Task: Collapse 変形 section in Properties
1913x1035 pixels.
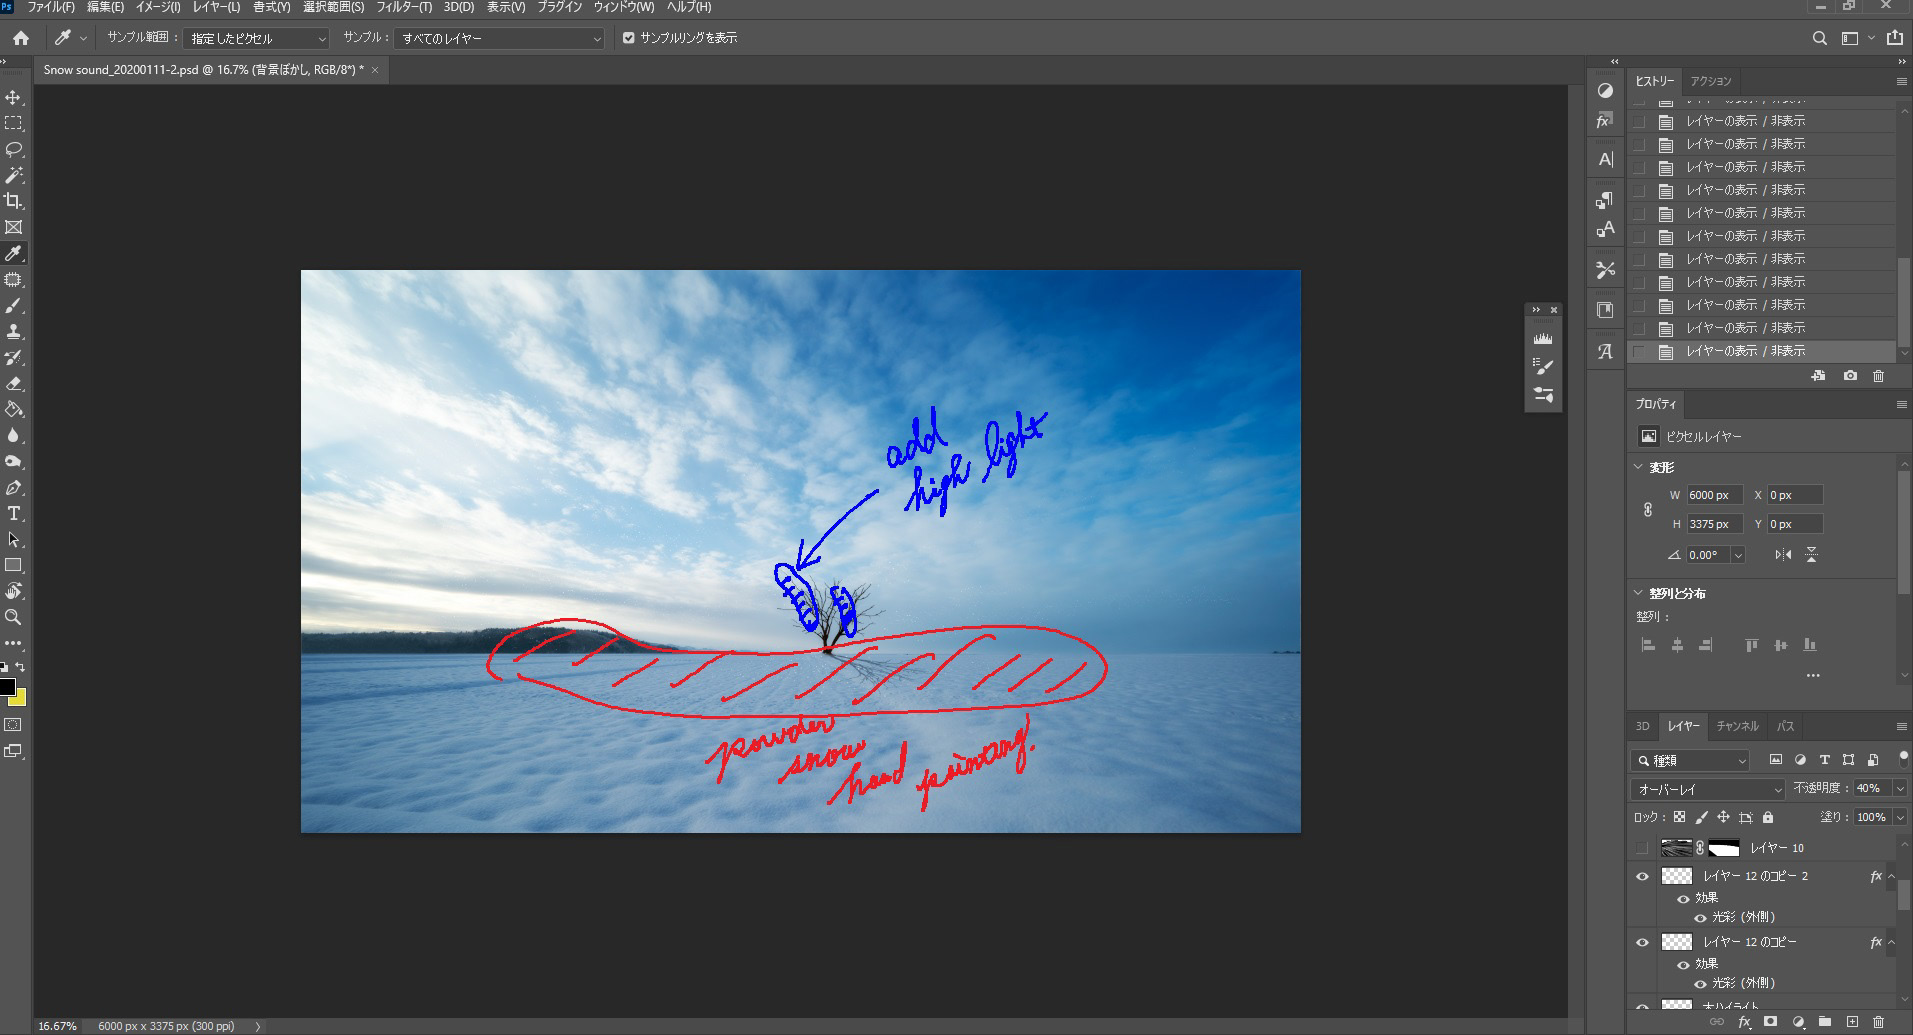Action: point(1638,467)
